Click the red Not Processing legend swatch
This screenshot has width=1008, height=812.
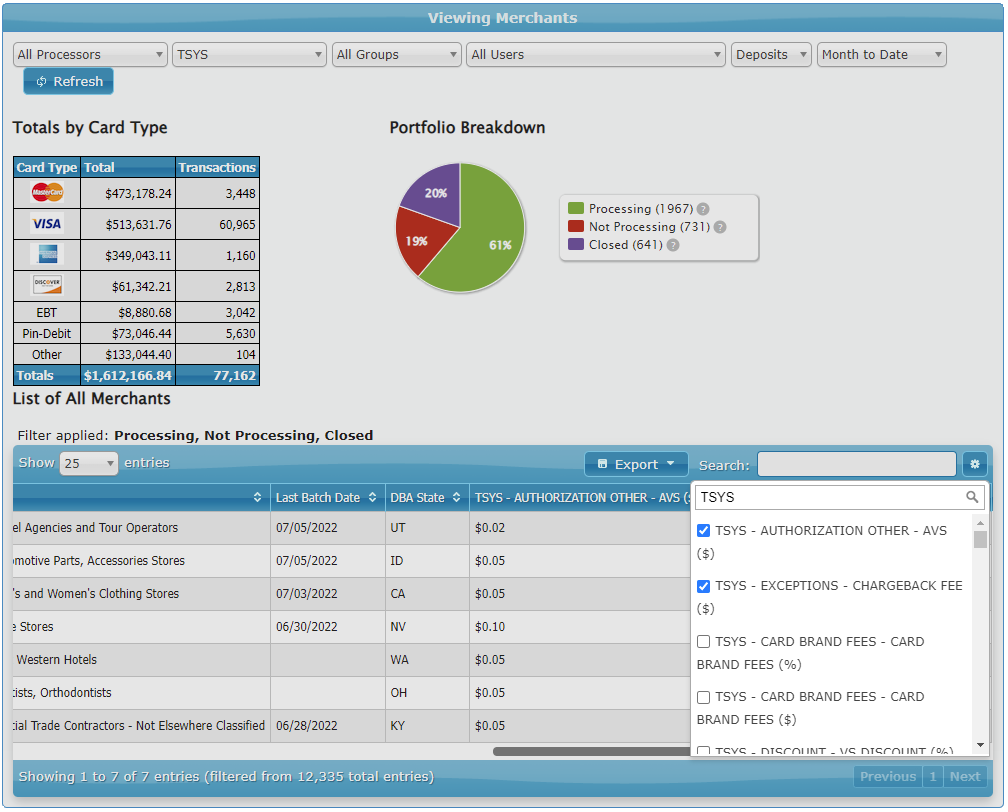[x=576, y=226]
